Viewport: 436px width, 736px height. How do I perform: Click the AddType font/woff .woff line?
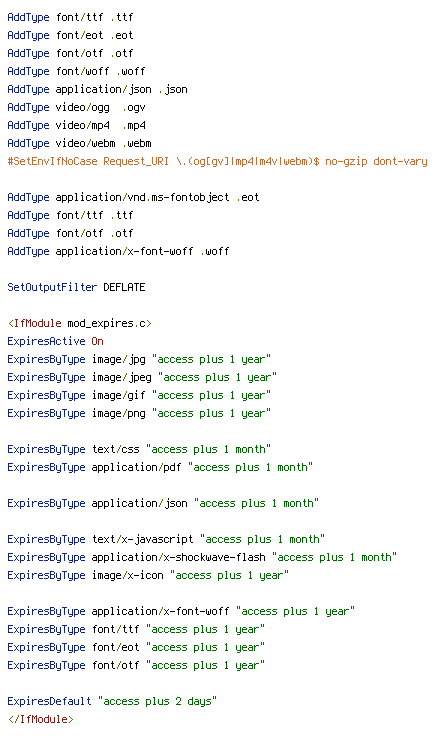point(76,71)
